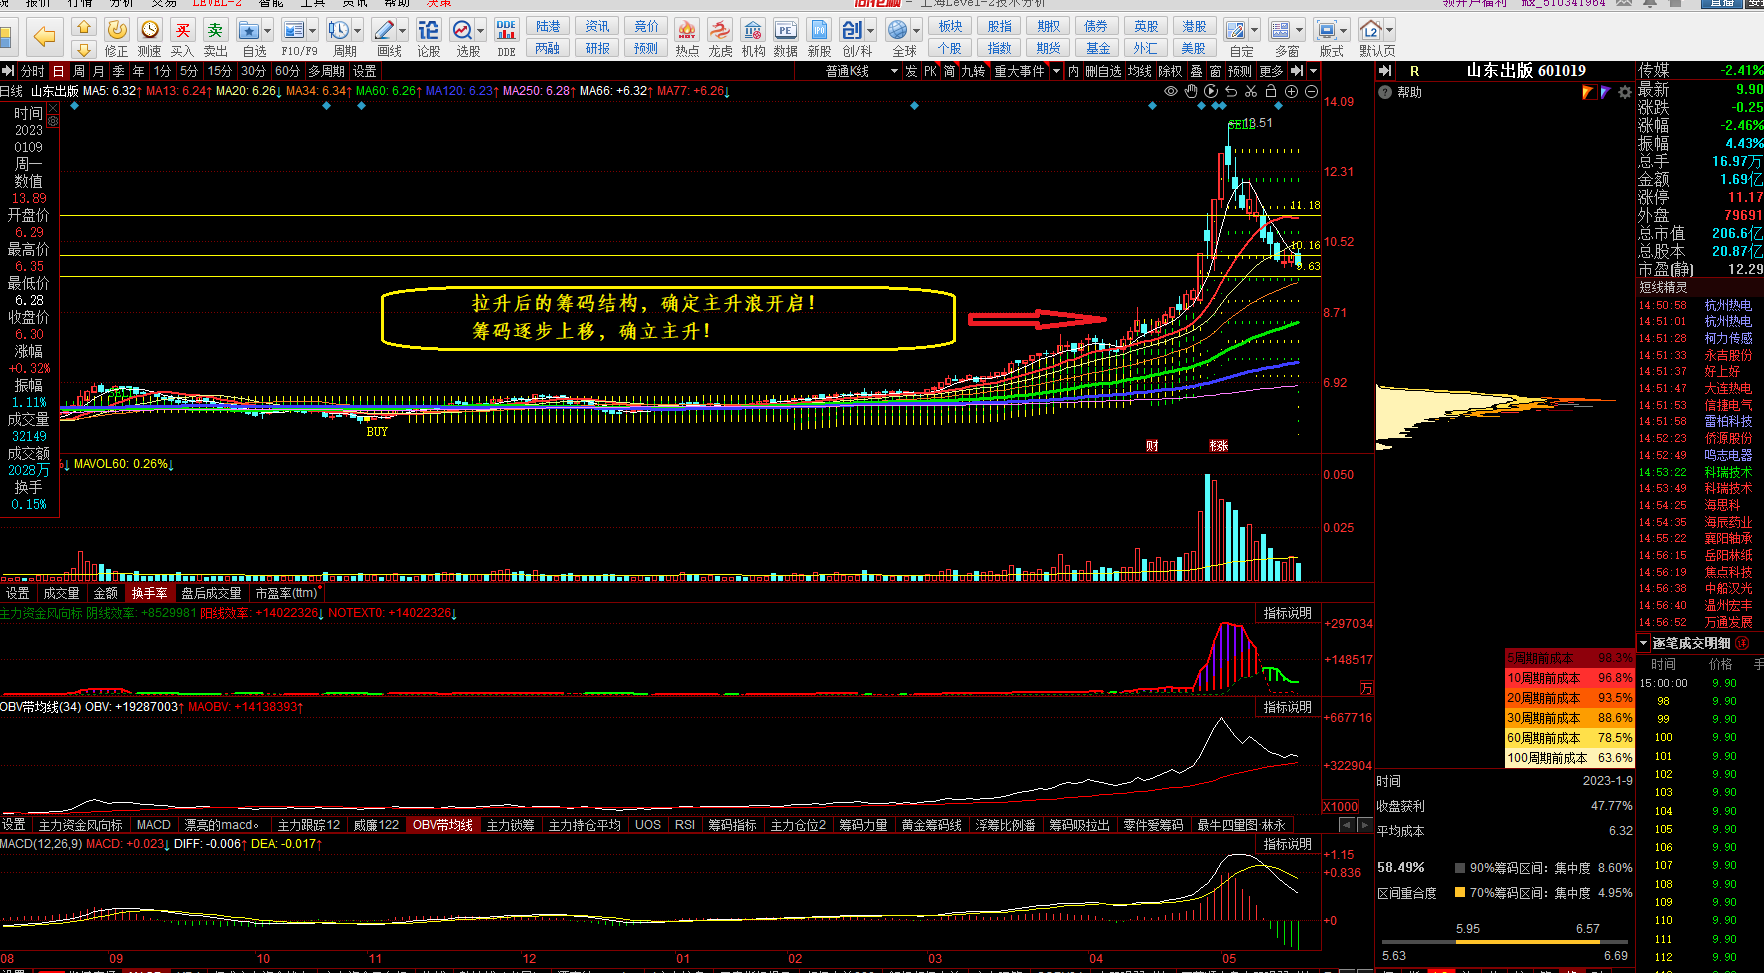Open the DDE data analysis icon
Screen dimensions: 1764x973
pos(506,38)
